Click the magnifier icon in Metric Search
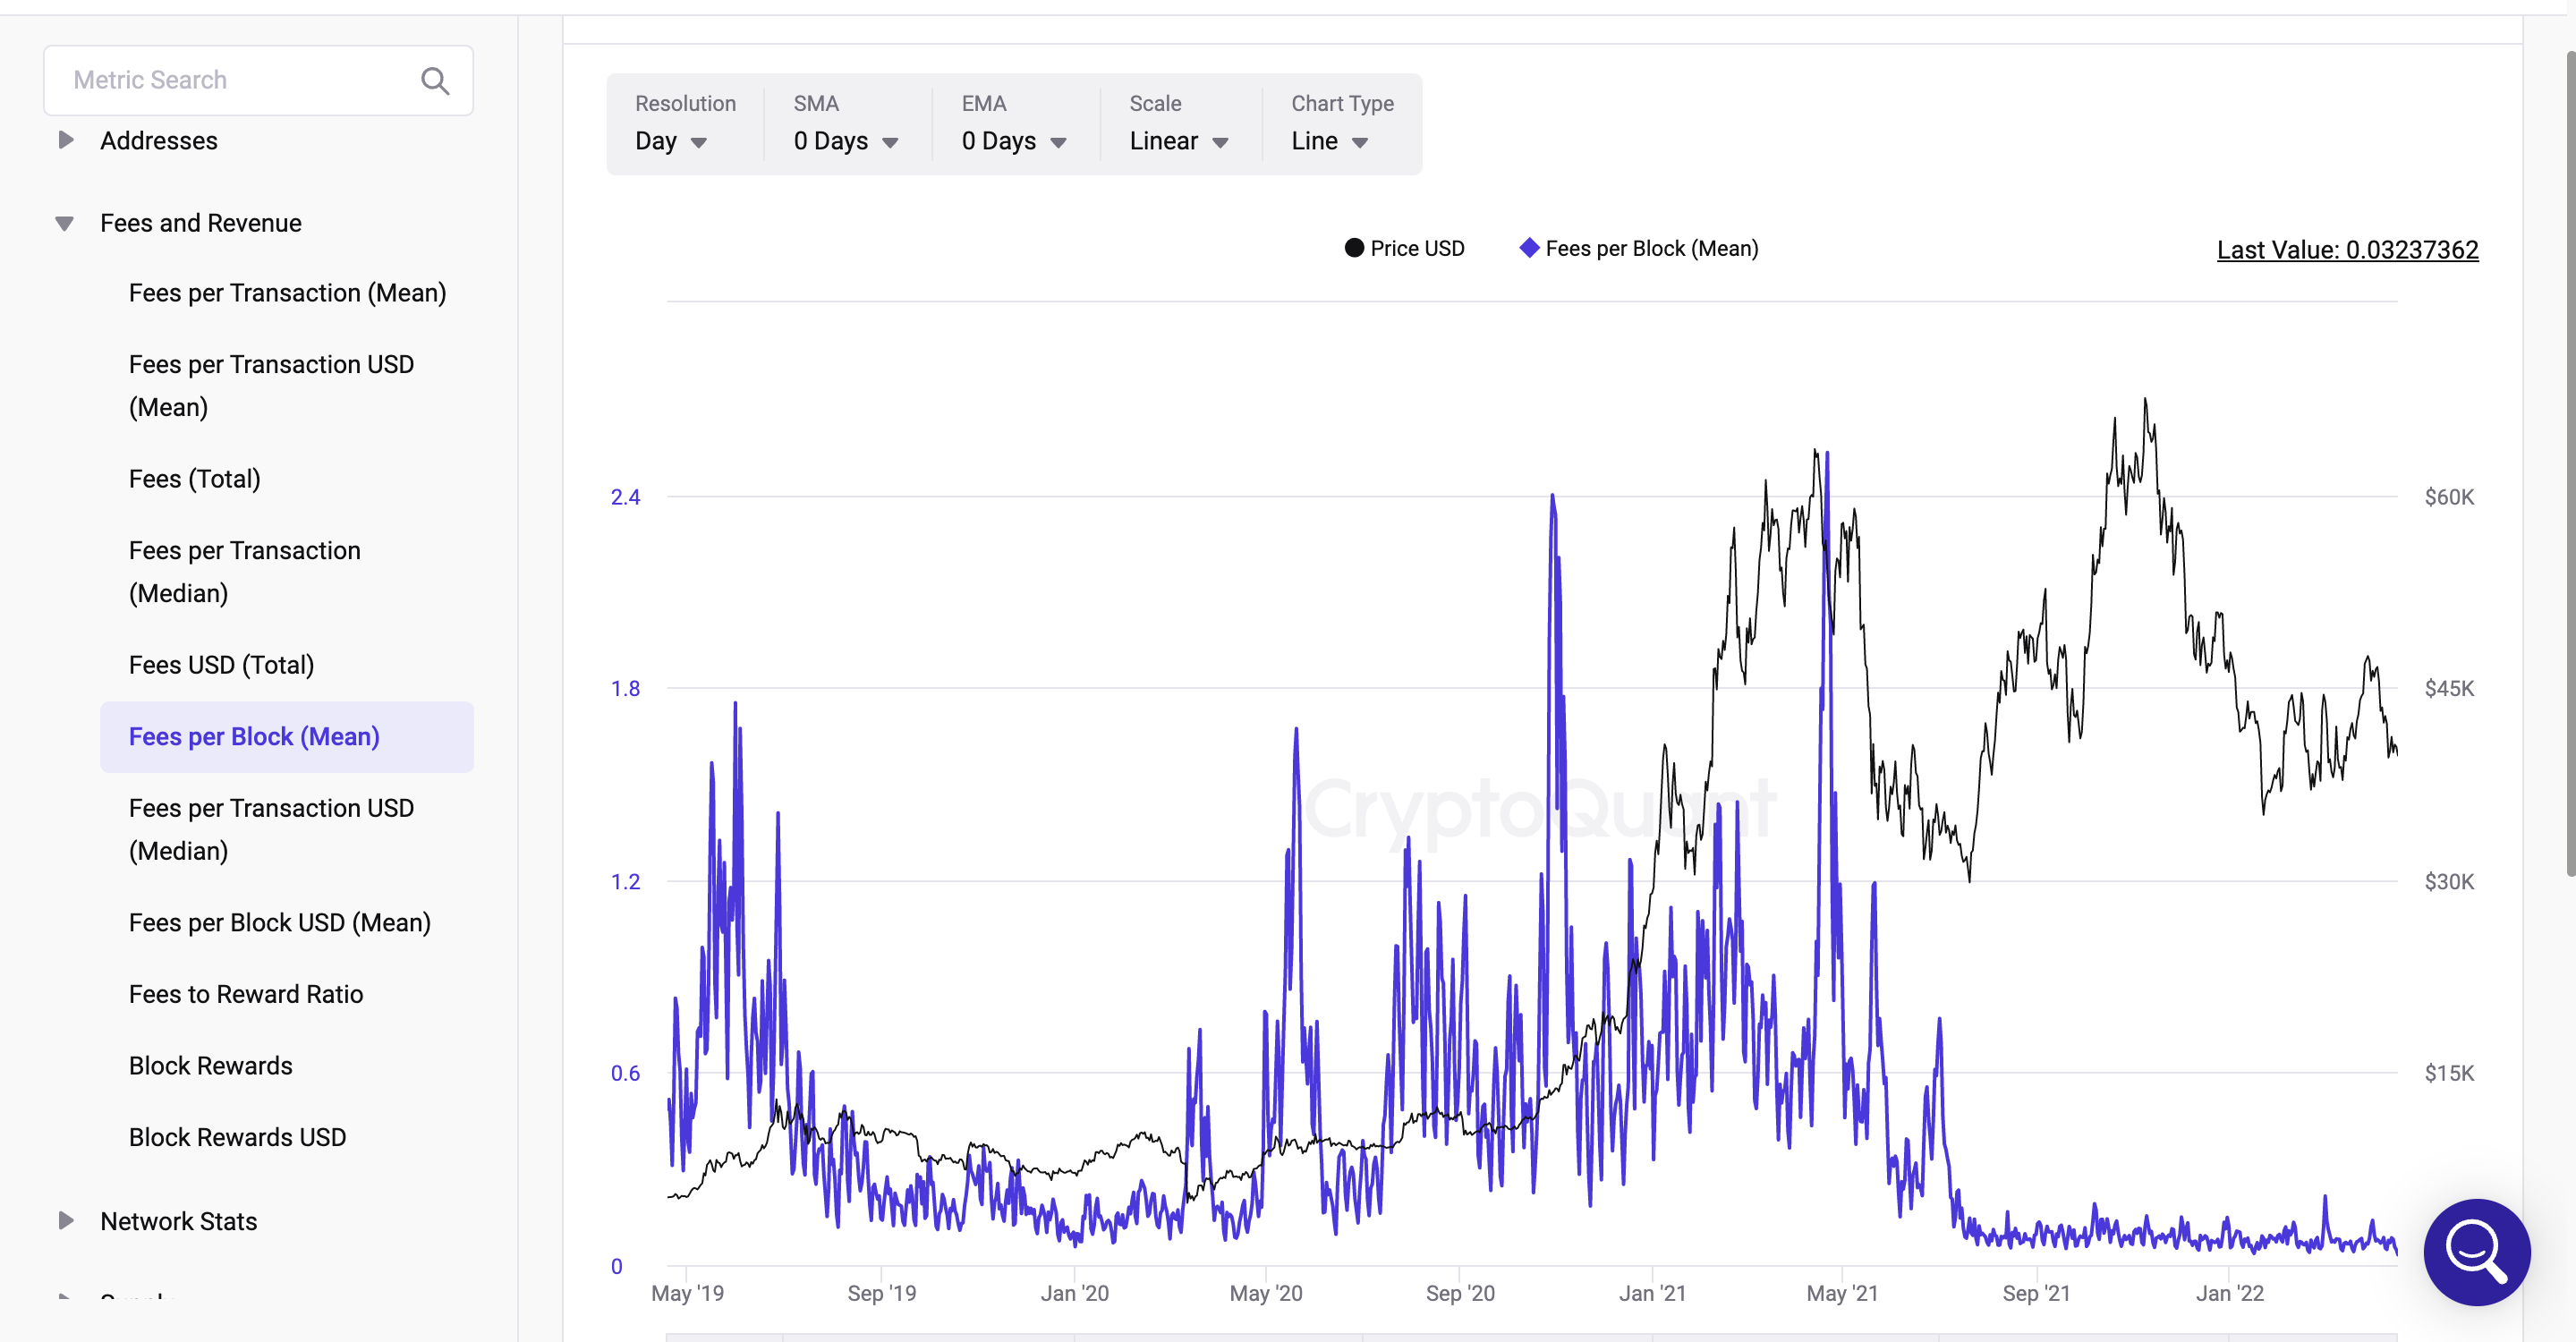The height and width of the screenshot is (1342, 2576). (434, 80)
